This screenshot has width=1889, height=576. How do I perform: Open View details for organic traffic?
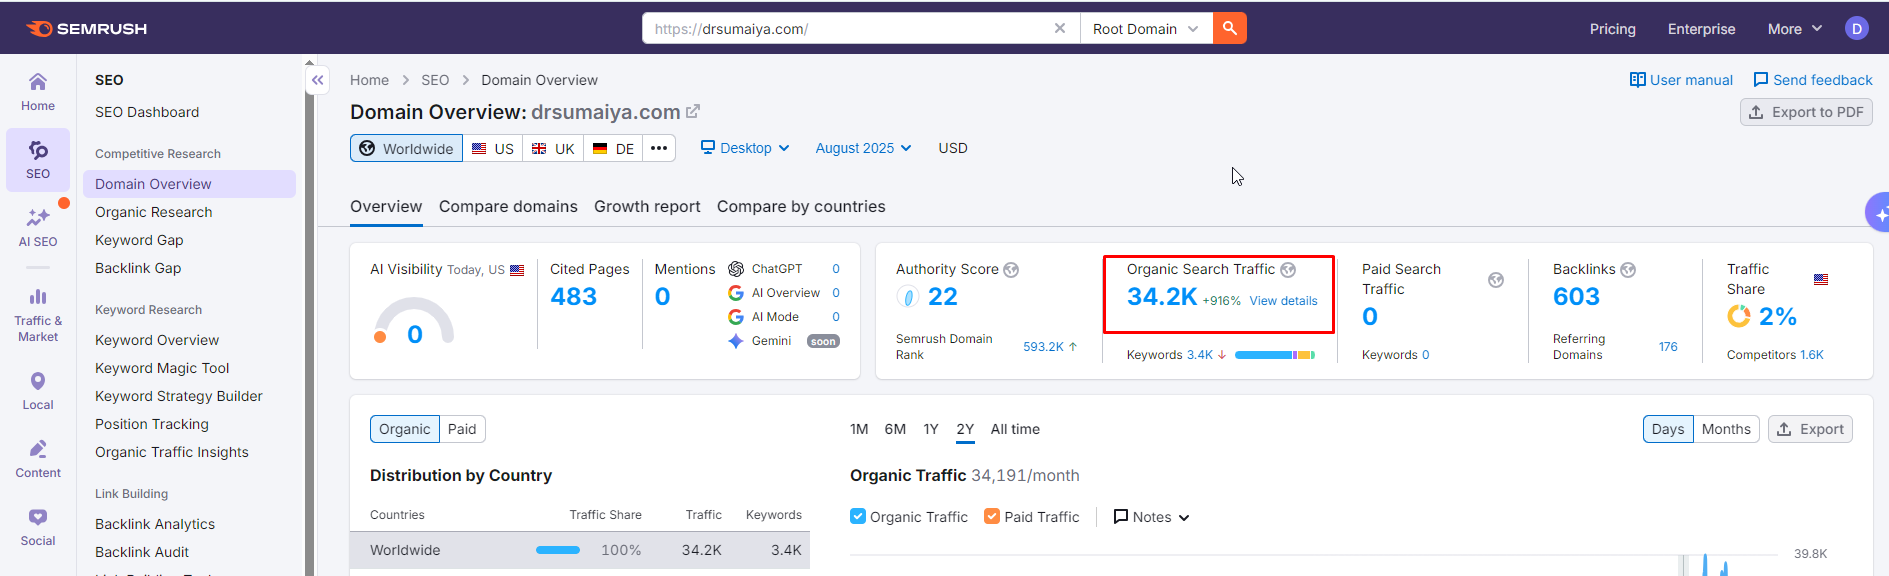click(x=1283, y=301)
